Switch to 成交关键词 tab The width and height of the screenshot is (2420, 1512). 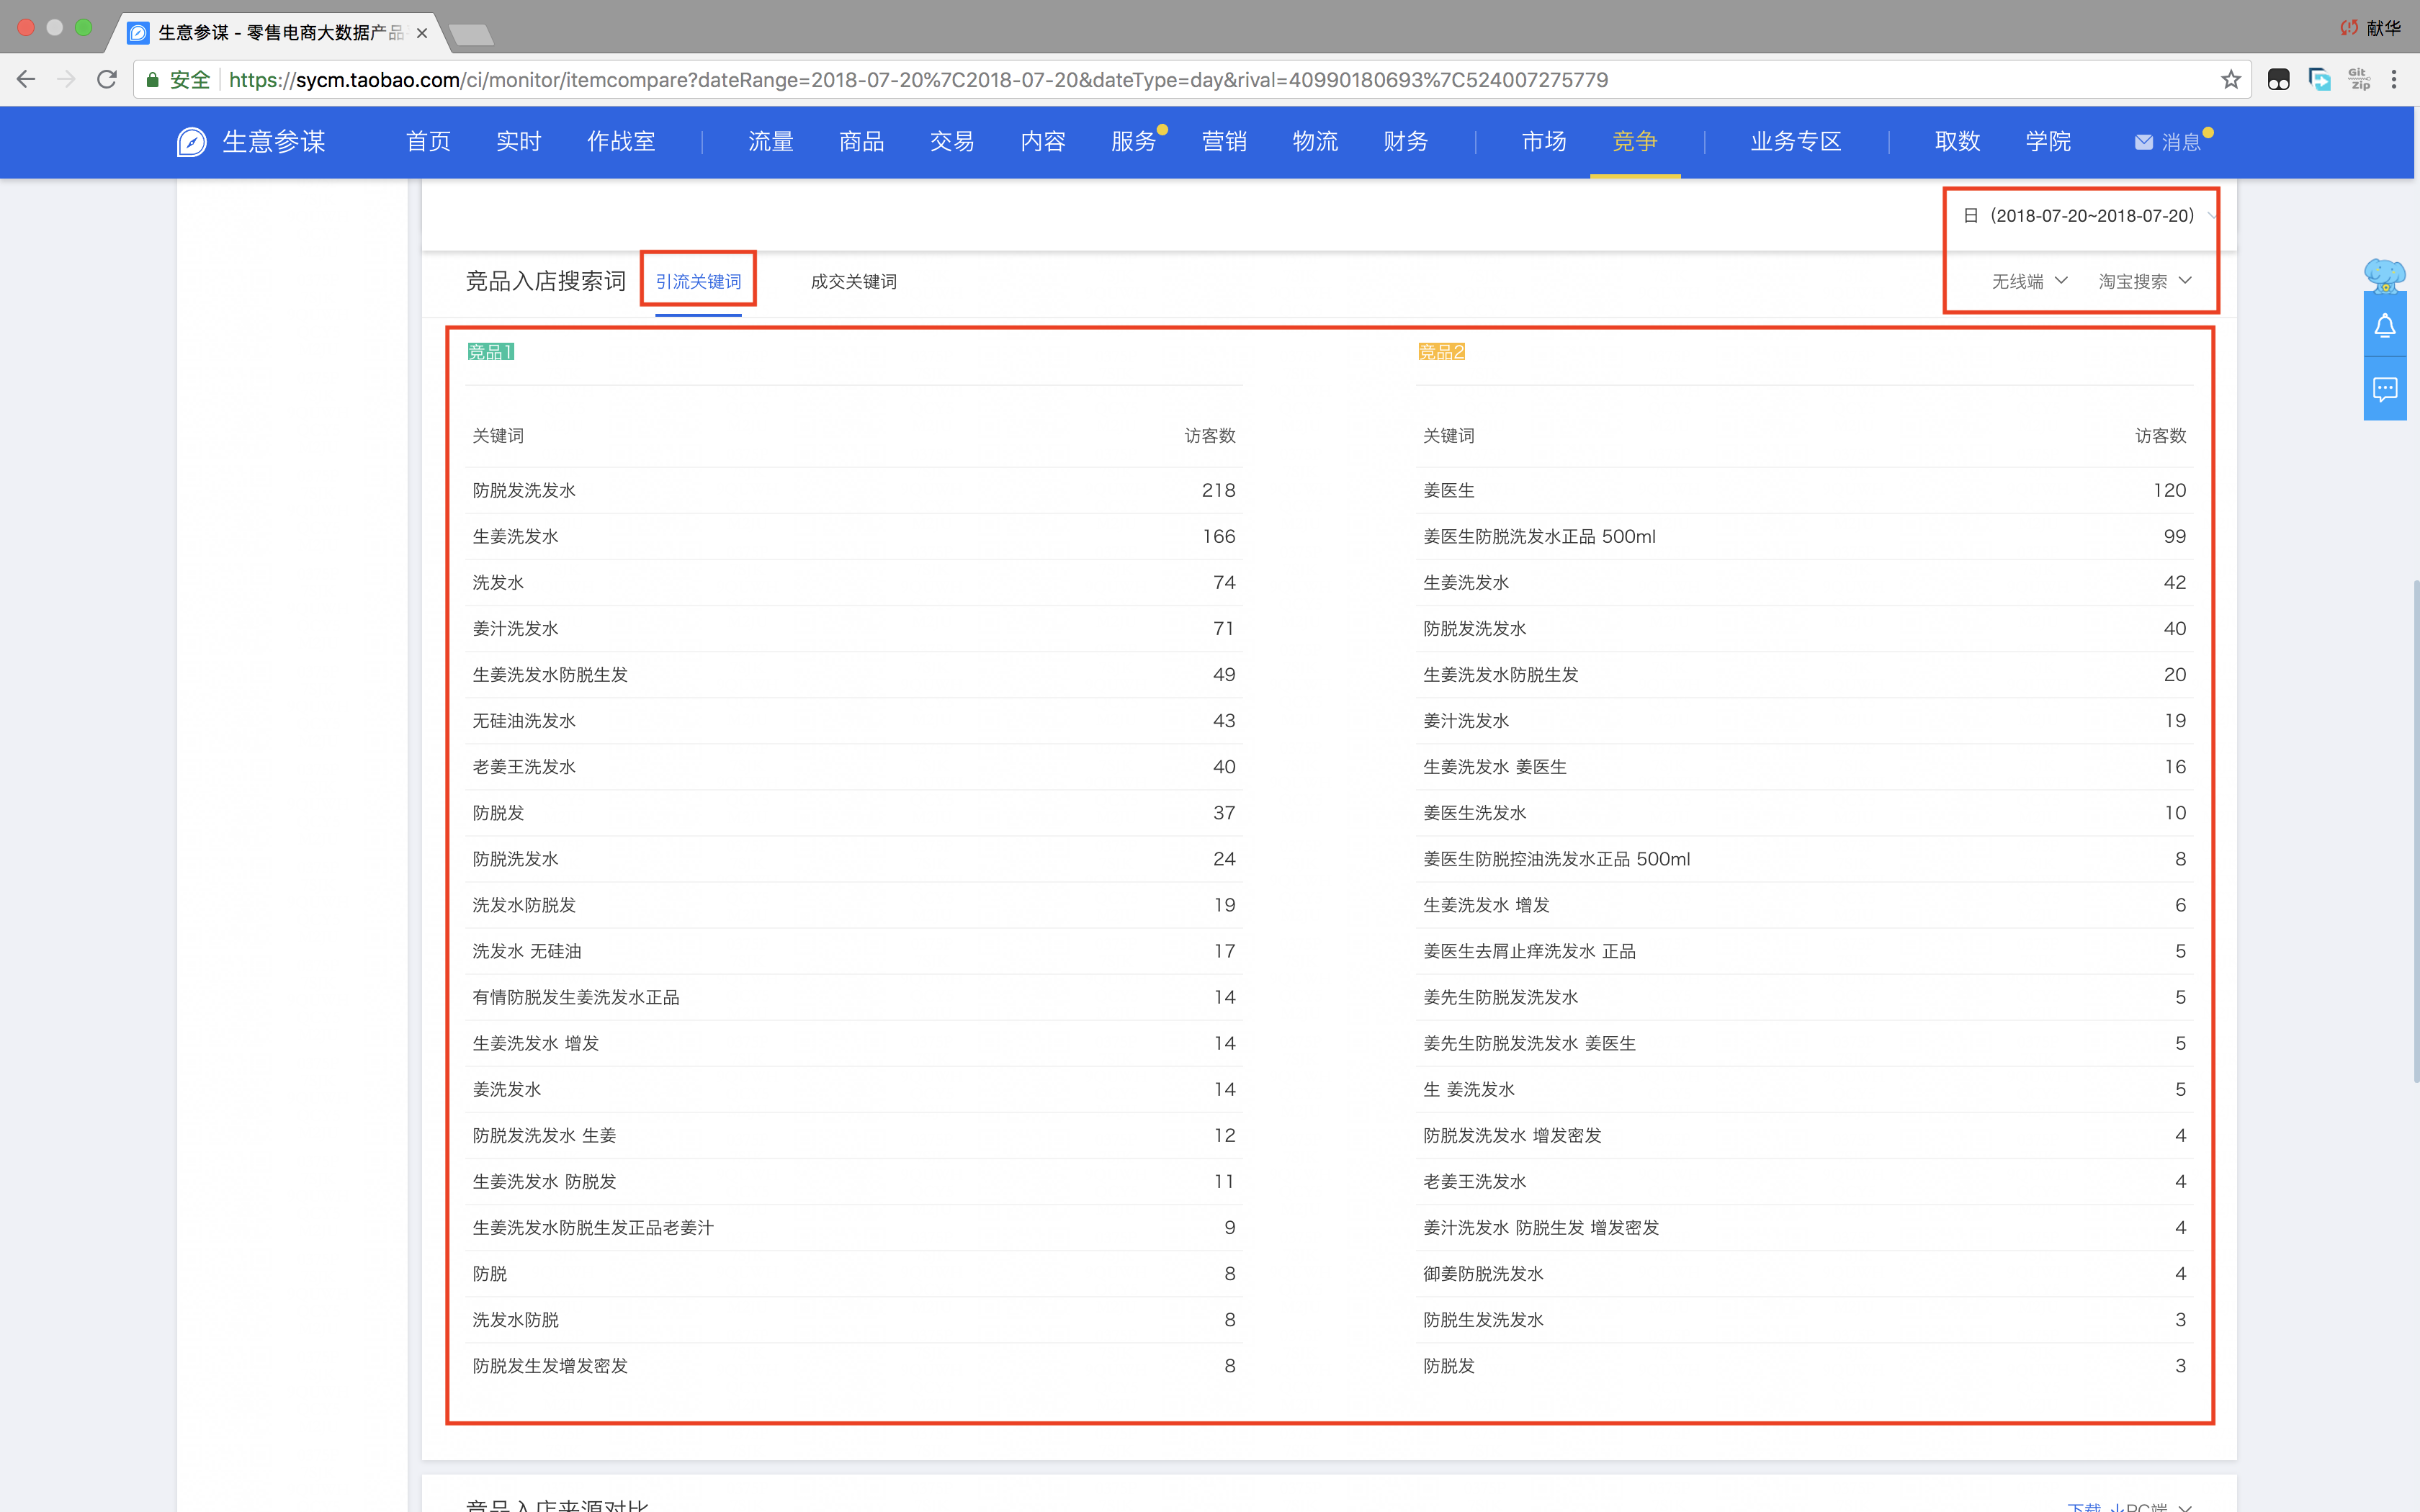click(x=853, y=282)
